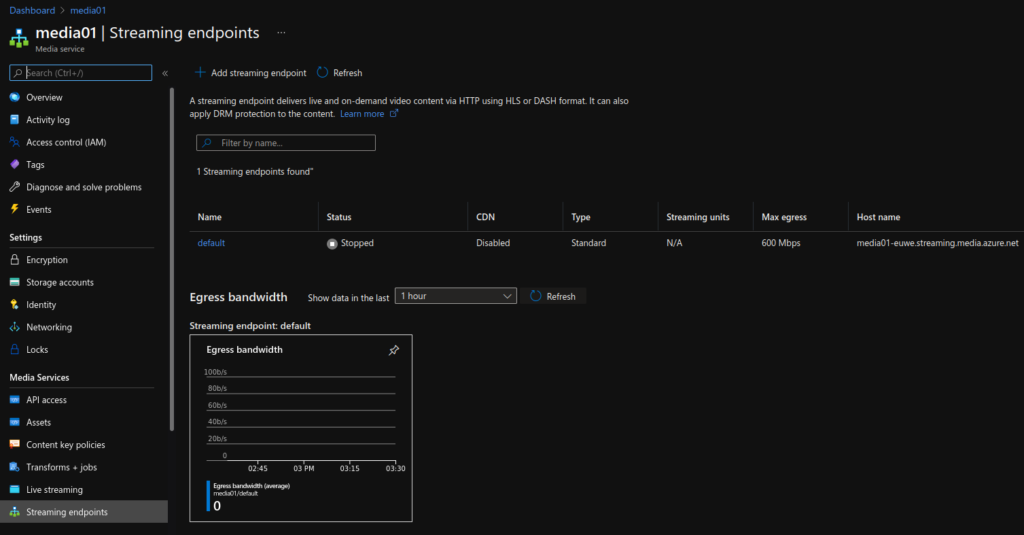Viewport: 1024px width, 535px height.
Task: Open Overview in the sidebar menu
Action: pos(44,97)
